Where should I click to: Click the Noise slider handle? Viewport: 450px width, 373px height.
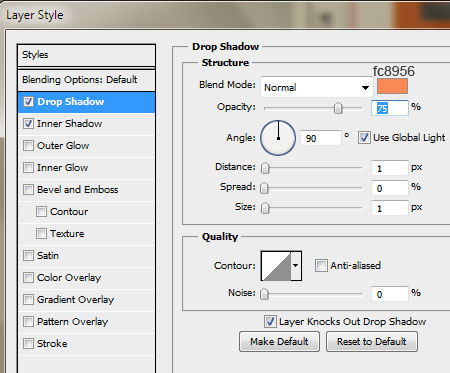pyautogui.click(x=264, y=294)
